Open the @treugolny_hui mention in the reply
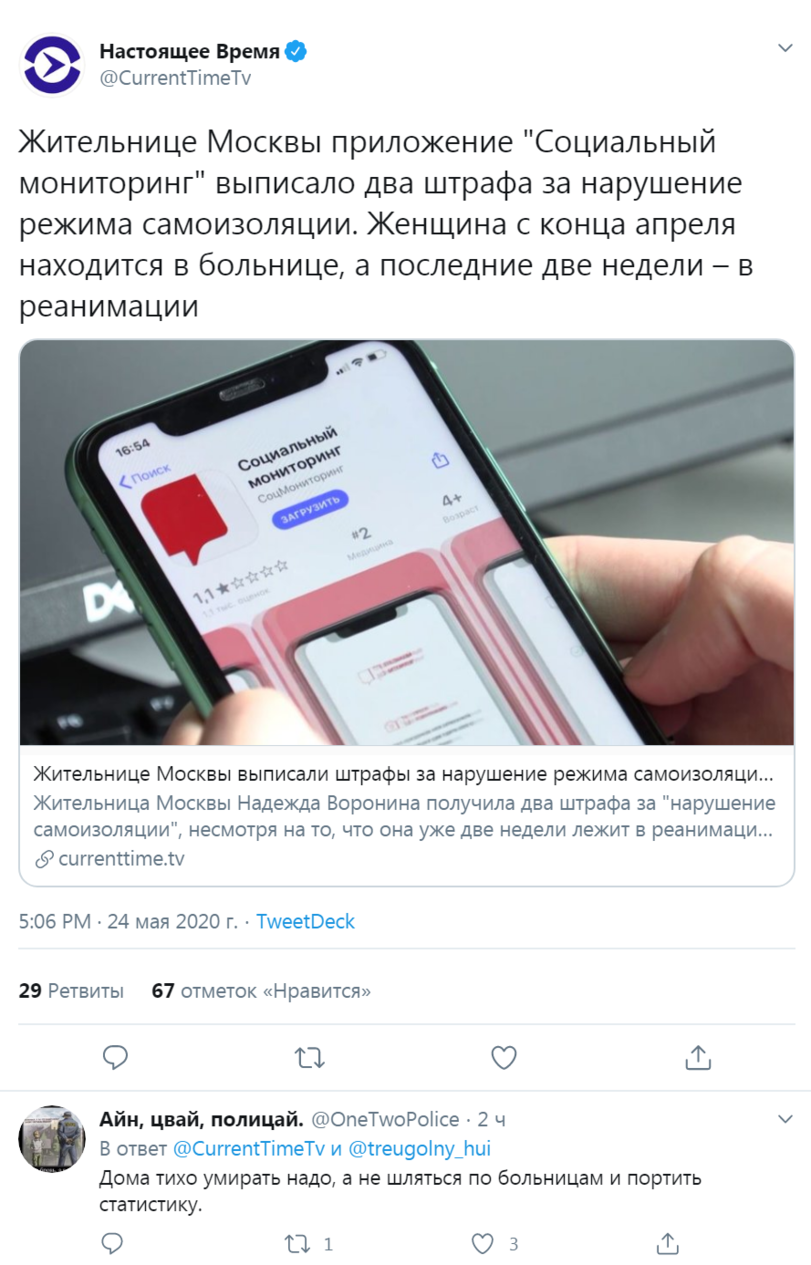The image size is (811, 1265). click(x=419, y=1149)
